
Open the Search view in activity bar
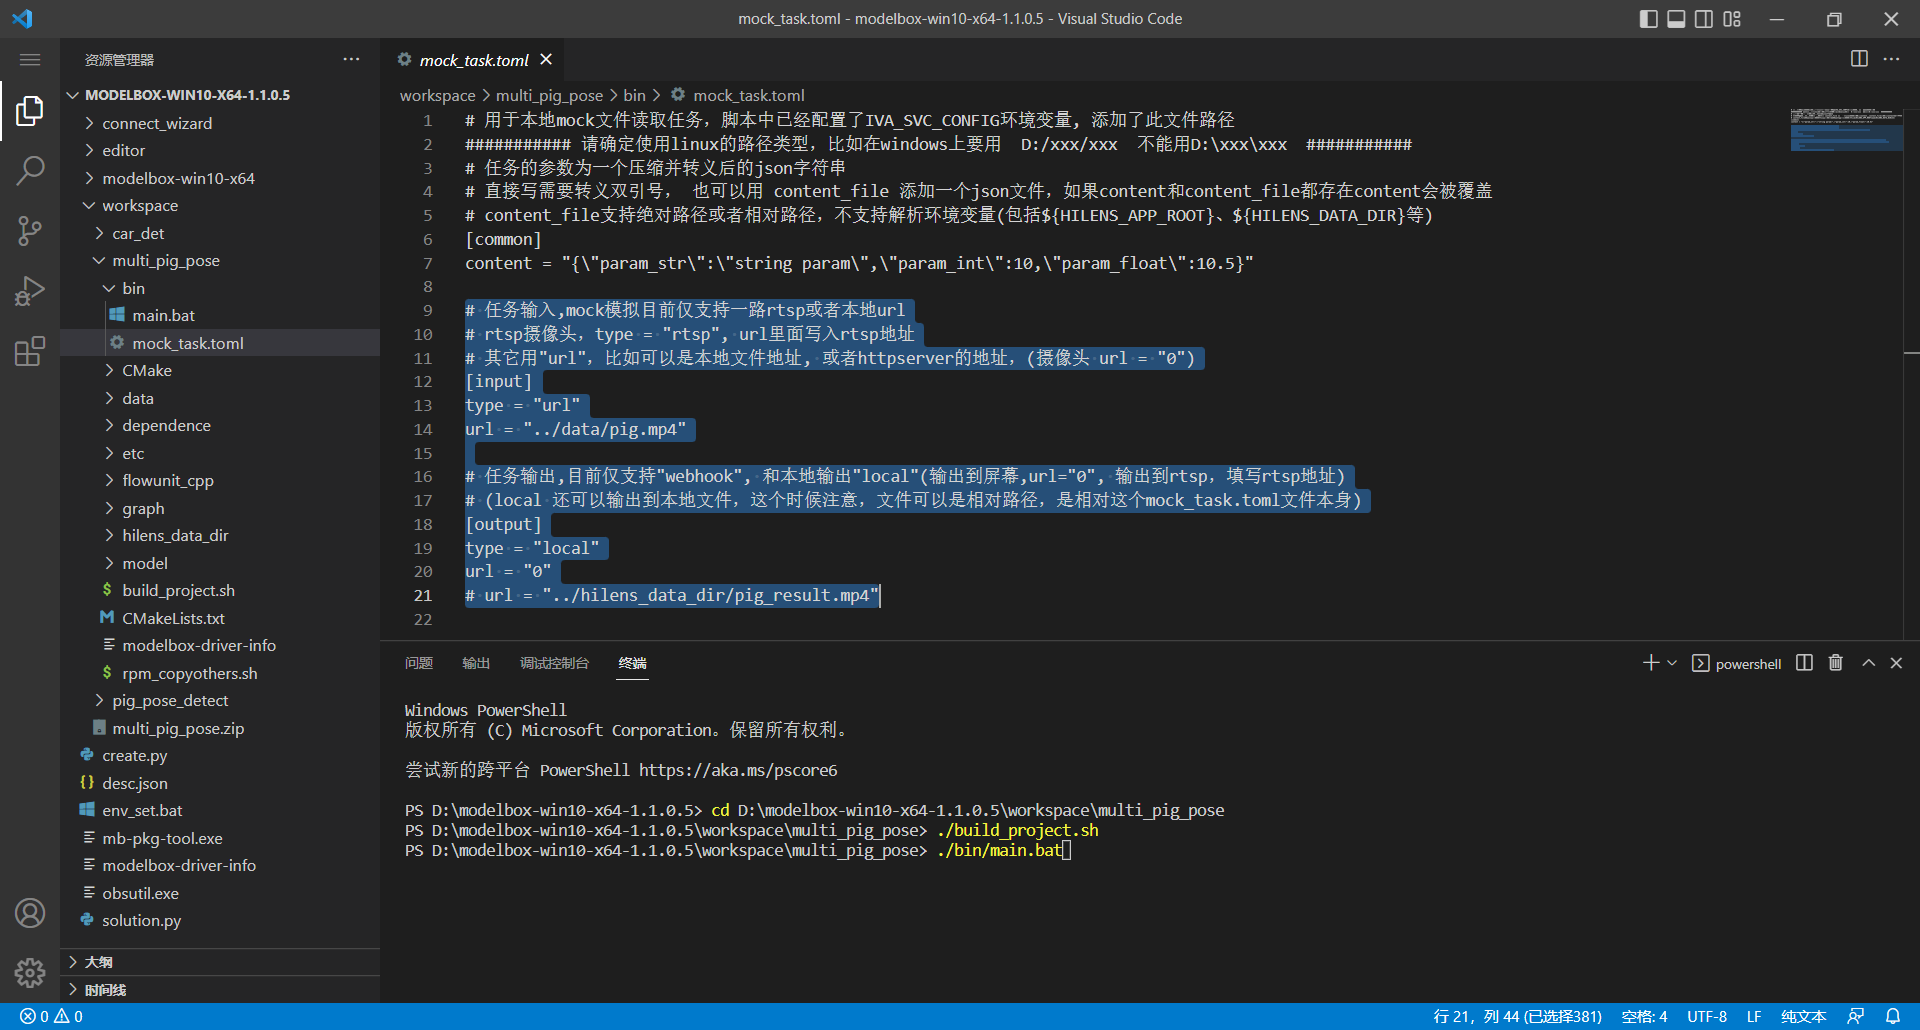point(30,171)
